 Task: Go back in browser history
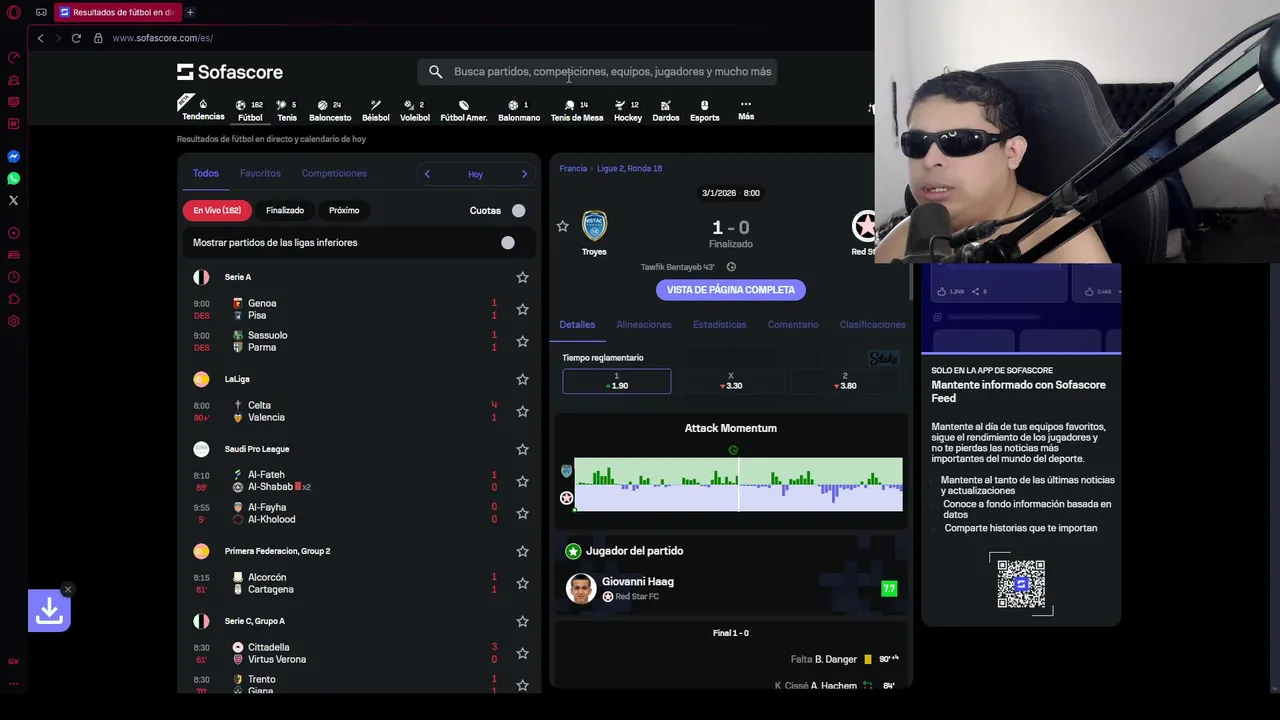40,38
